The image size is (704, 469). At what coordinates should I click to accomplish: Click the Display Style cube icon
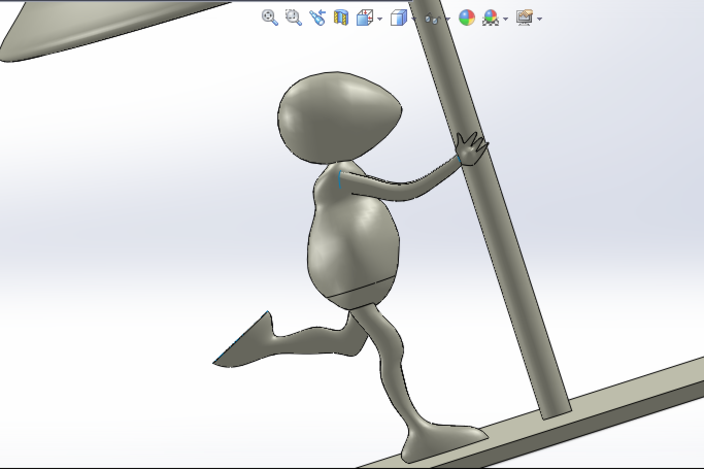398,17
